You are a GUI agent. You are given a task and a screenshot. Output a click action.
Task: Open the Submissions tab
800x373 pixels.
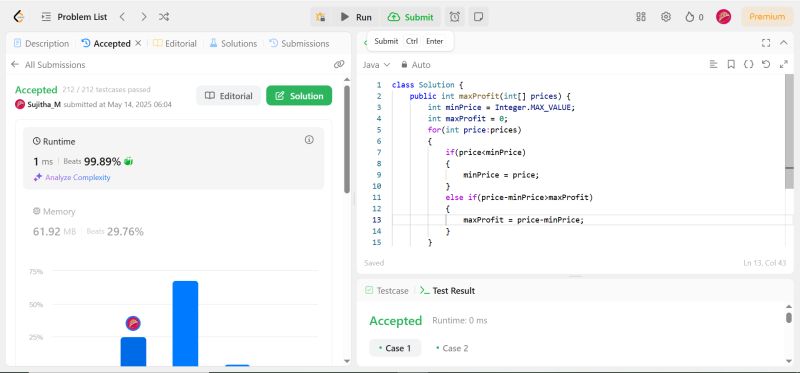point(299,43)
